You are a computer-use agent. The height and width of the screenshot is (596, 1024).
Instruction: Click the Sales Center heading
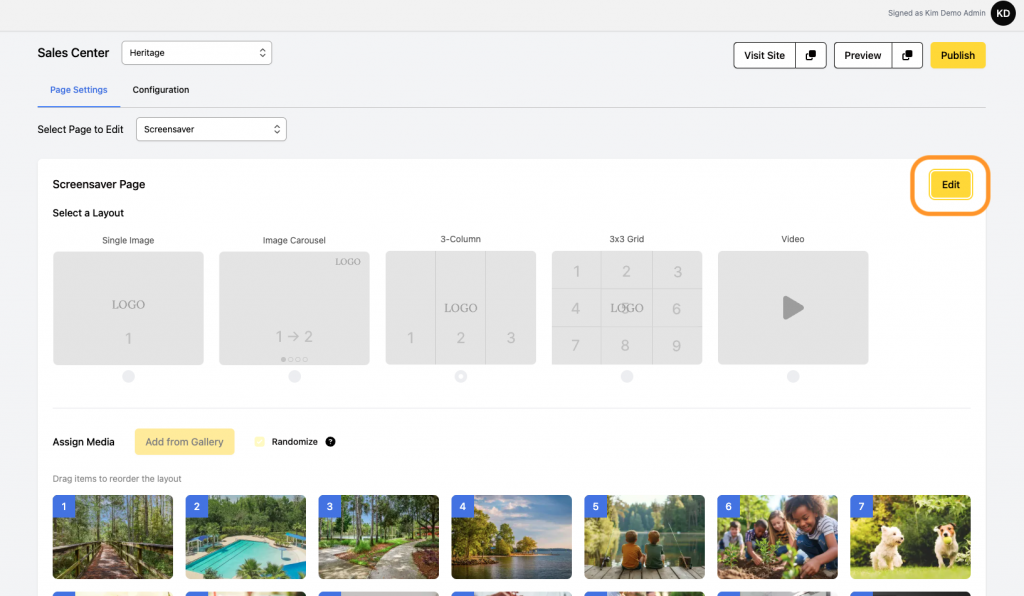coord(73,53)
